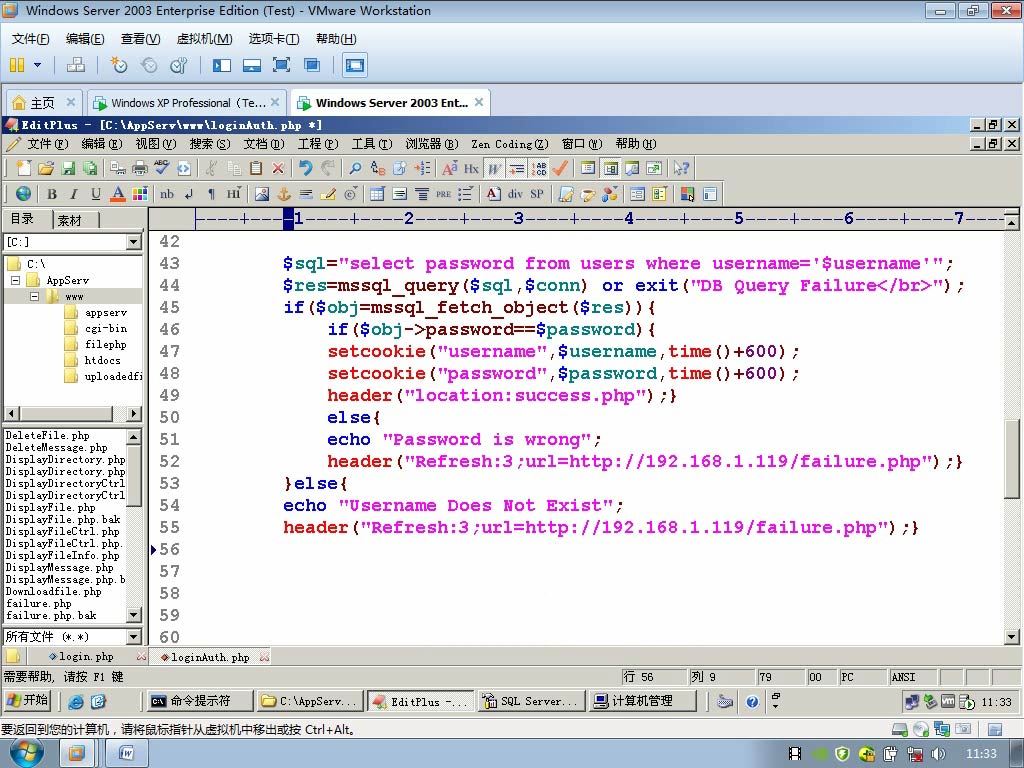Click the font color A swatch icon

pyautogui.click(x=118, y=194)
